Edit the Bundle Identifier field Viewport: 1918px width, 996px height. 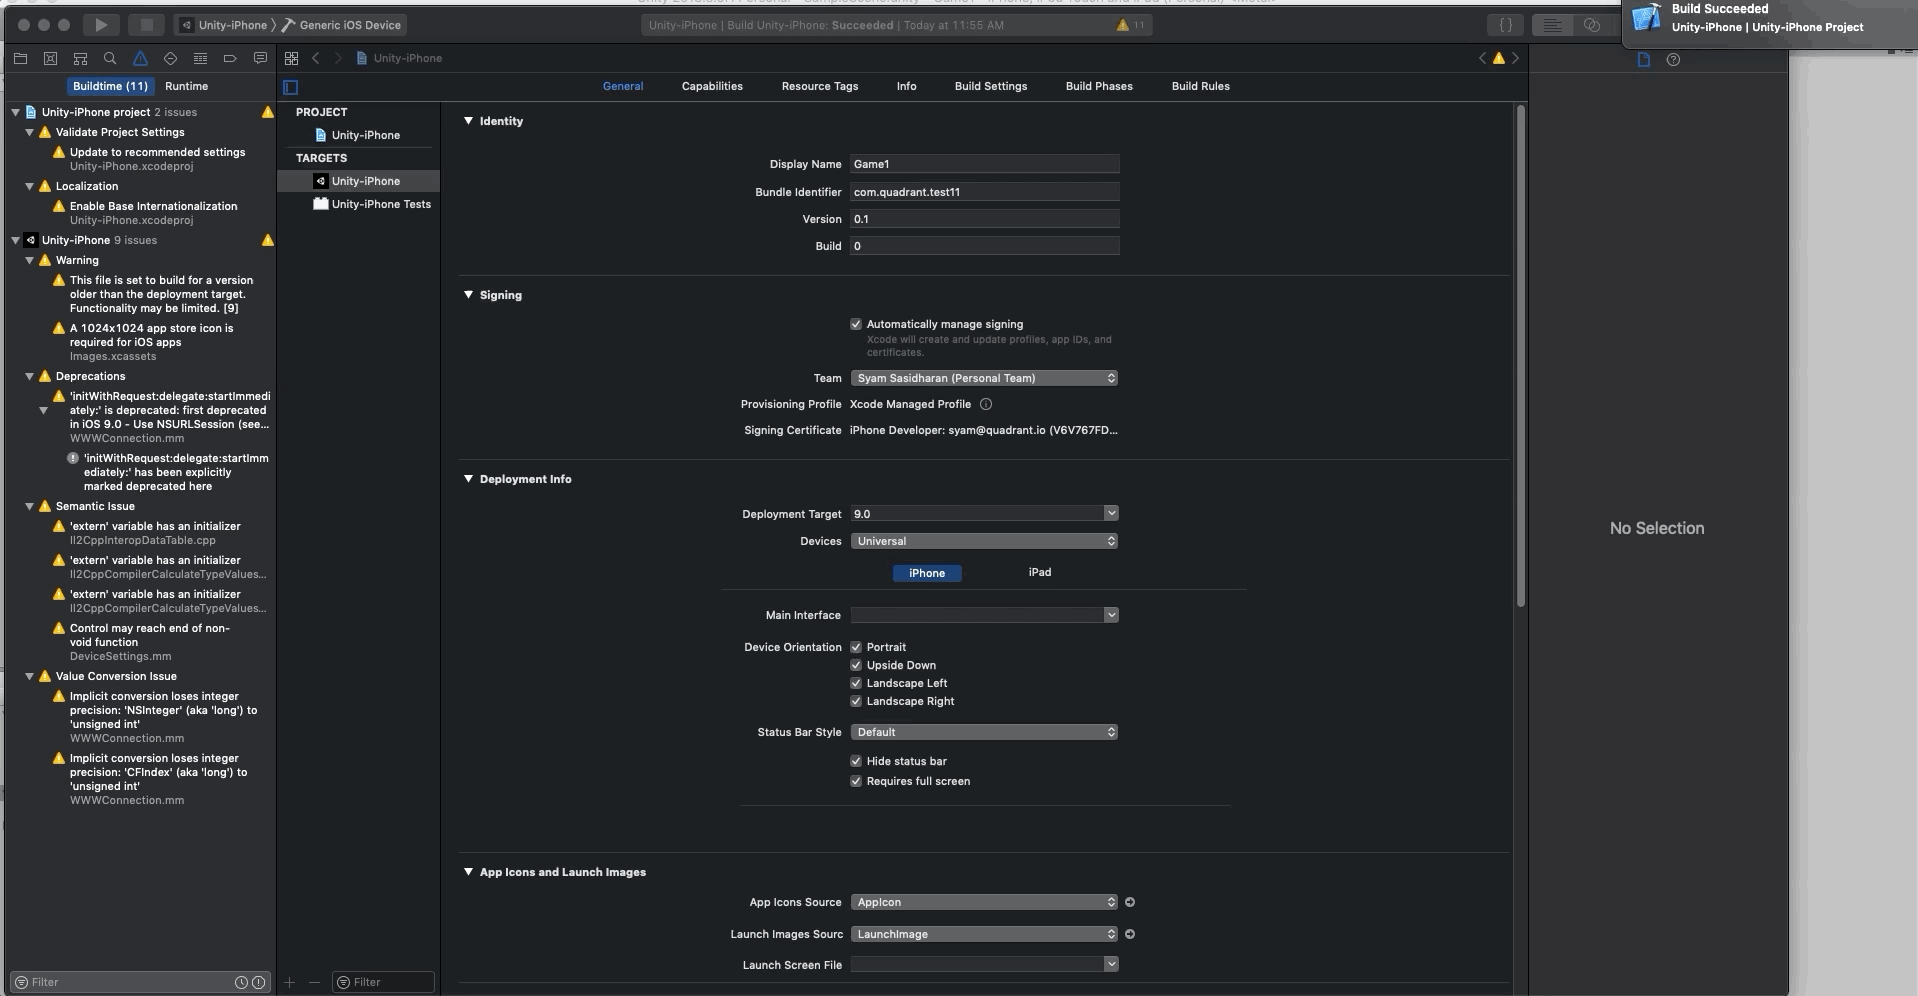(984, 192)
